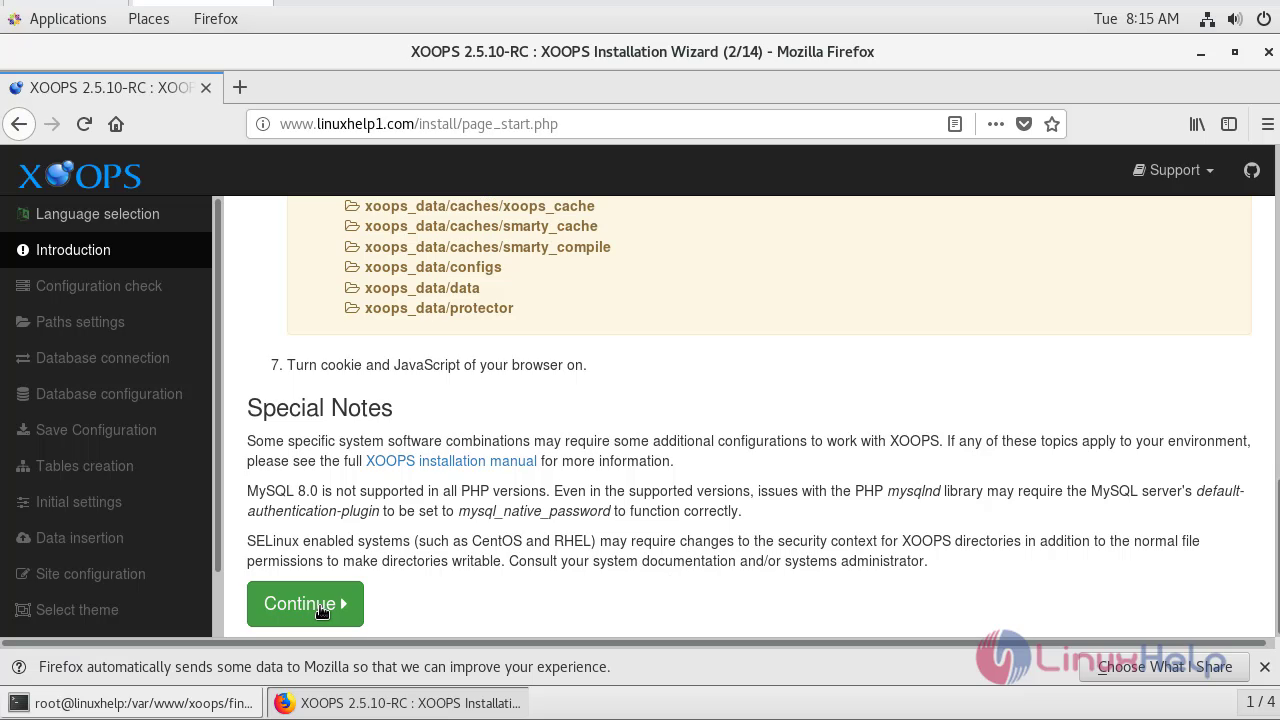Click the workspace switcher 1 / 4
The width and height of the screenshot is (1280, 720).
coord(1258,702)
